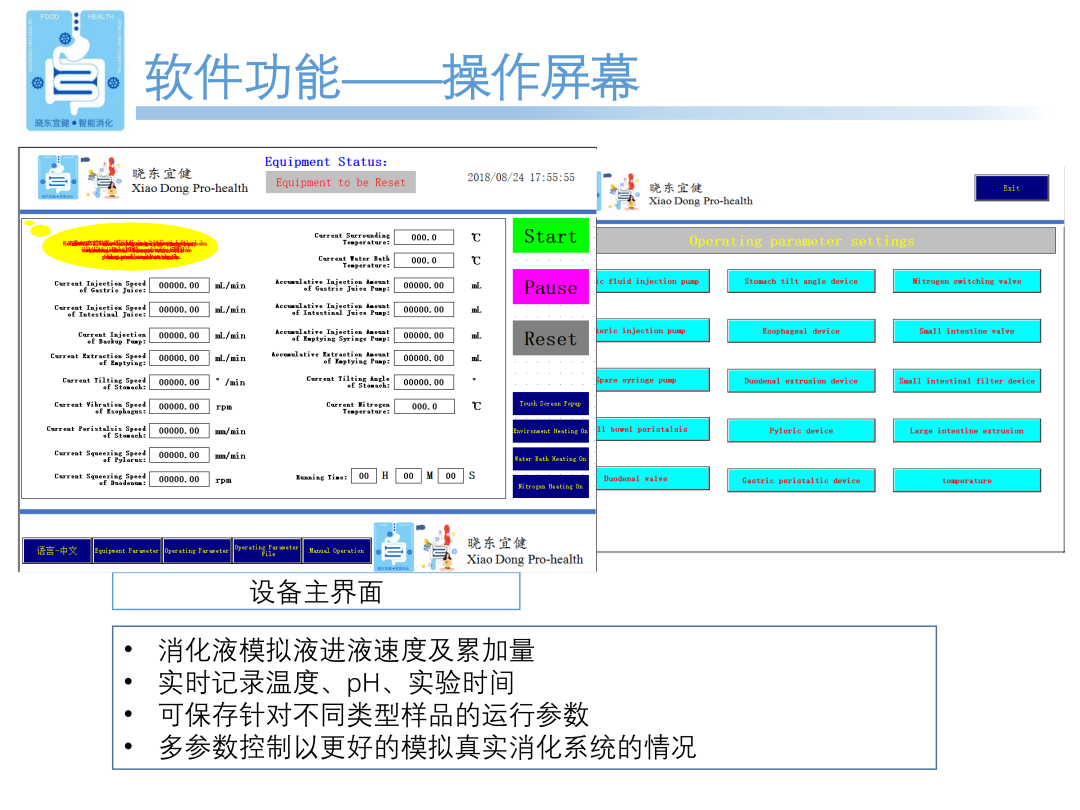1080x810 pixels.
Task: Click the Running Time minutes field
Action: (x=408, y=475)
